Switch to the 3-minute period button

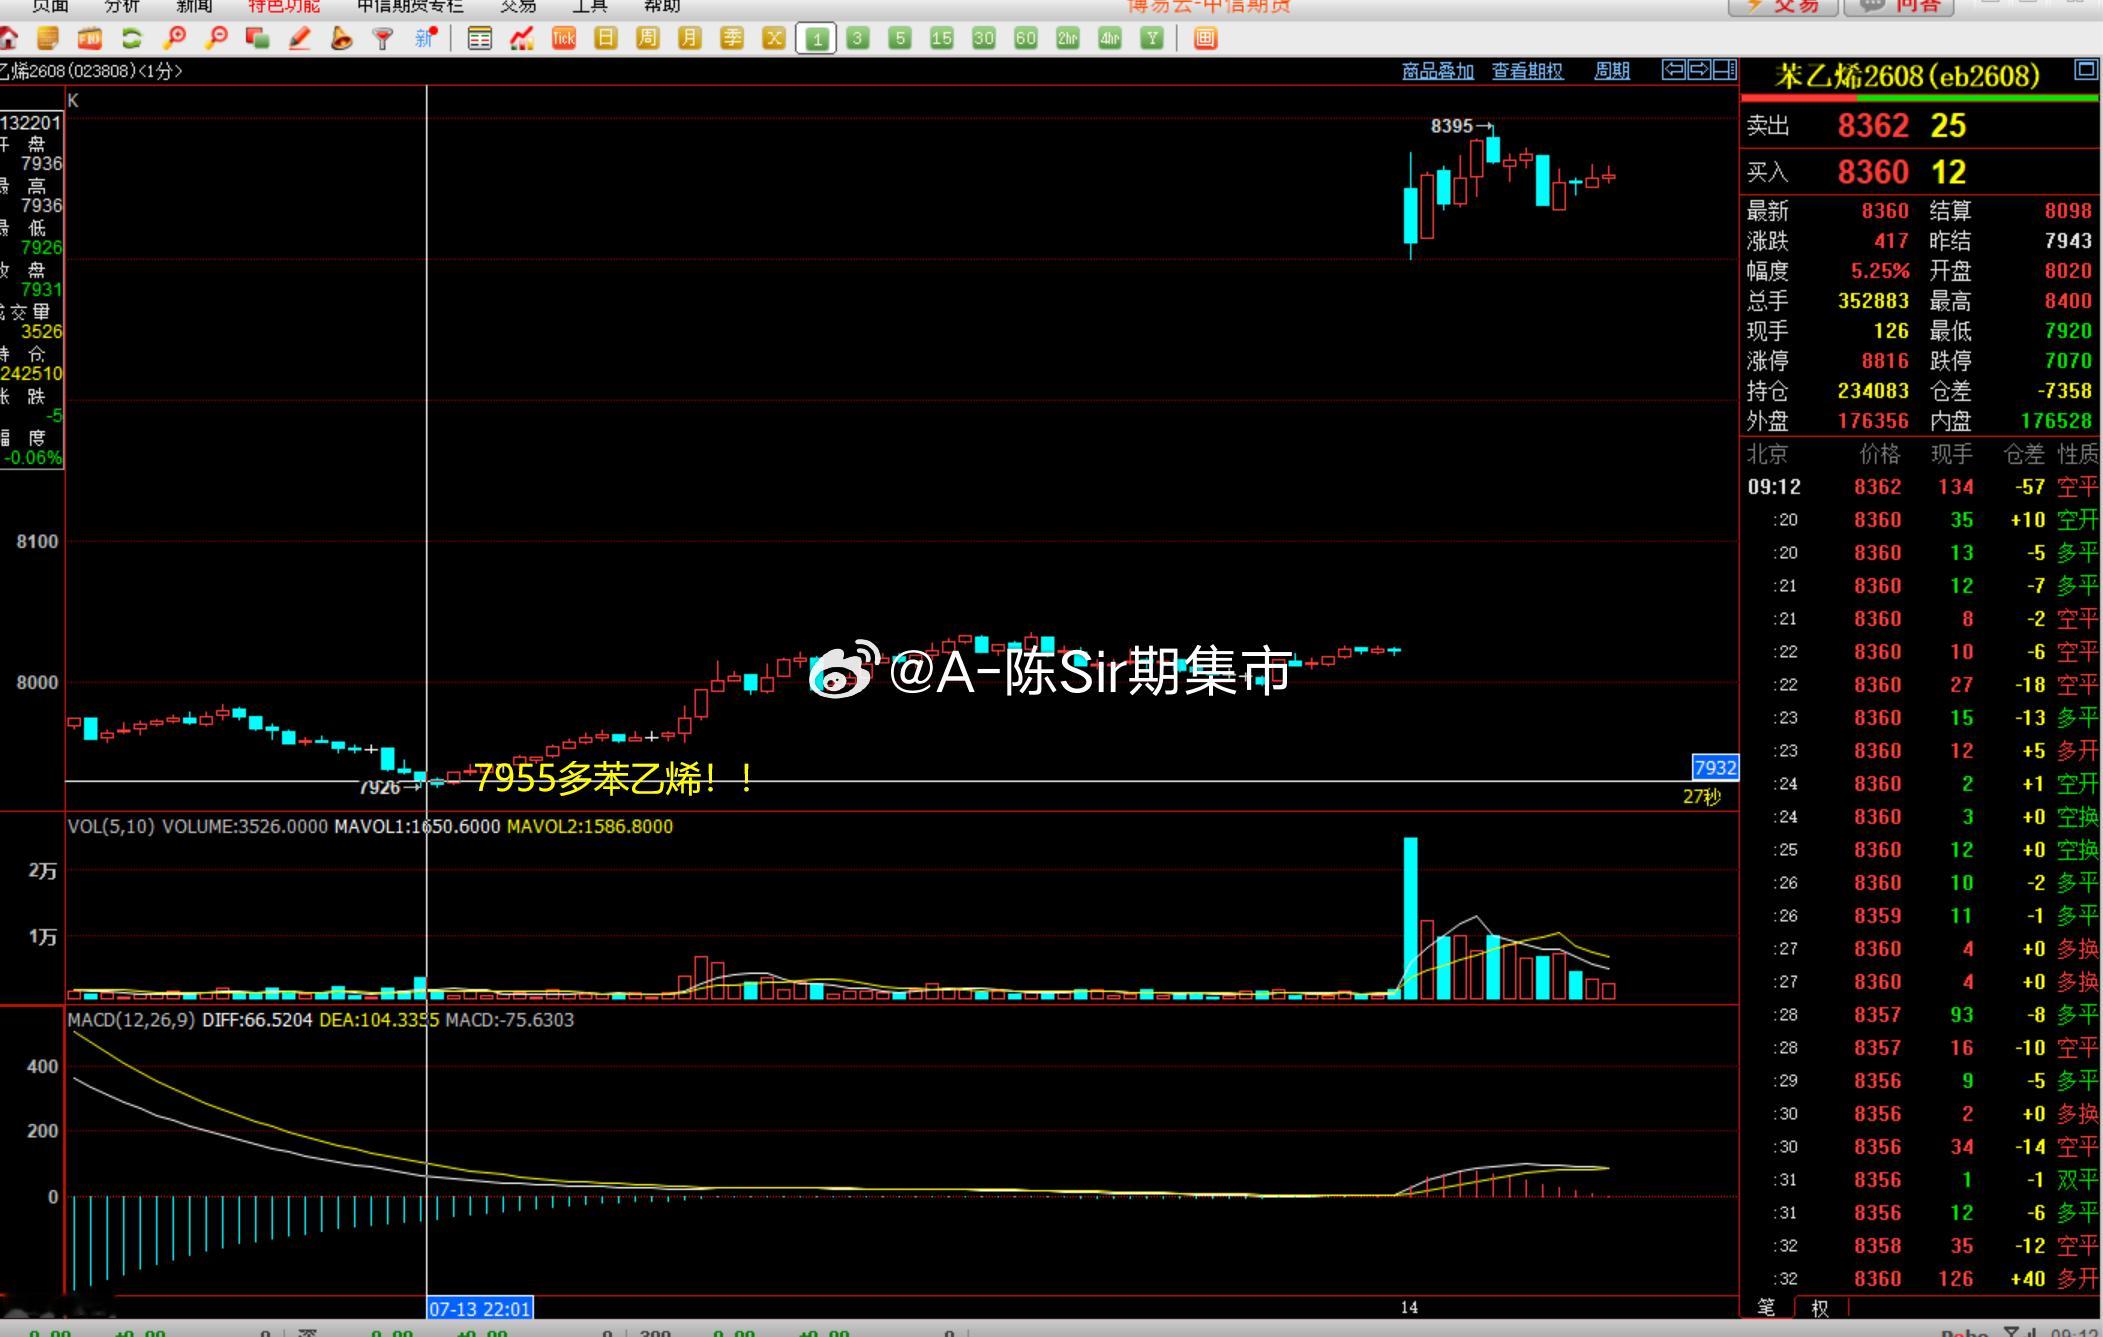(858, 39)
